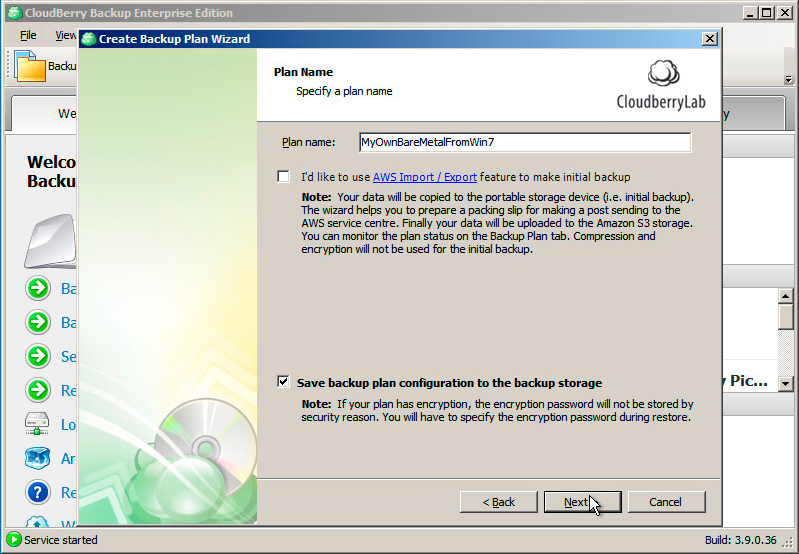Click the Plan name text field

click(x=525, y=142)
